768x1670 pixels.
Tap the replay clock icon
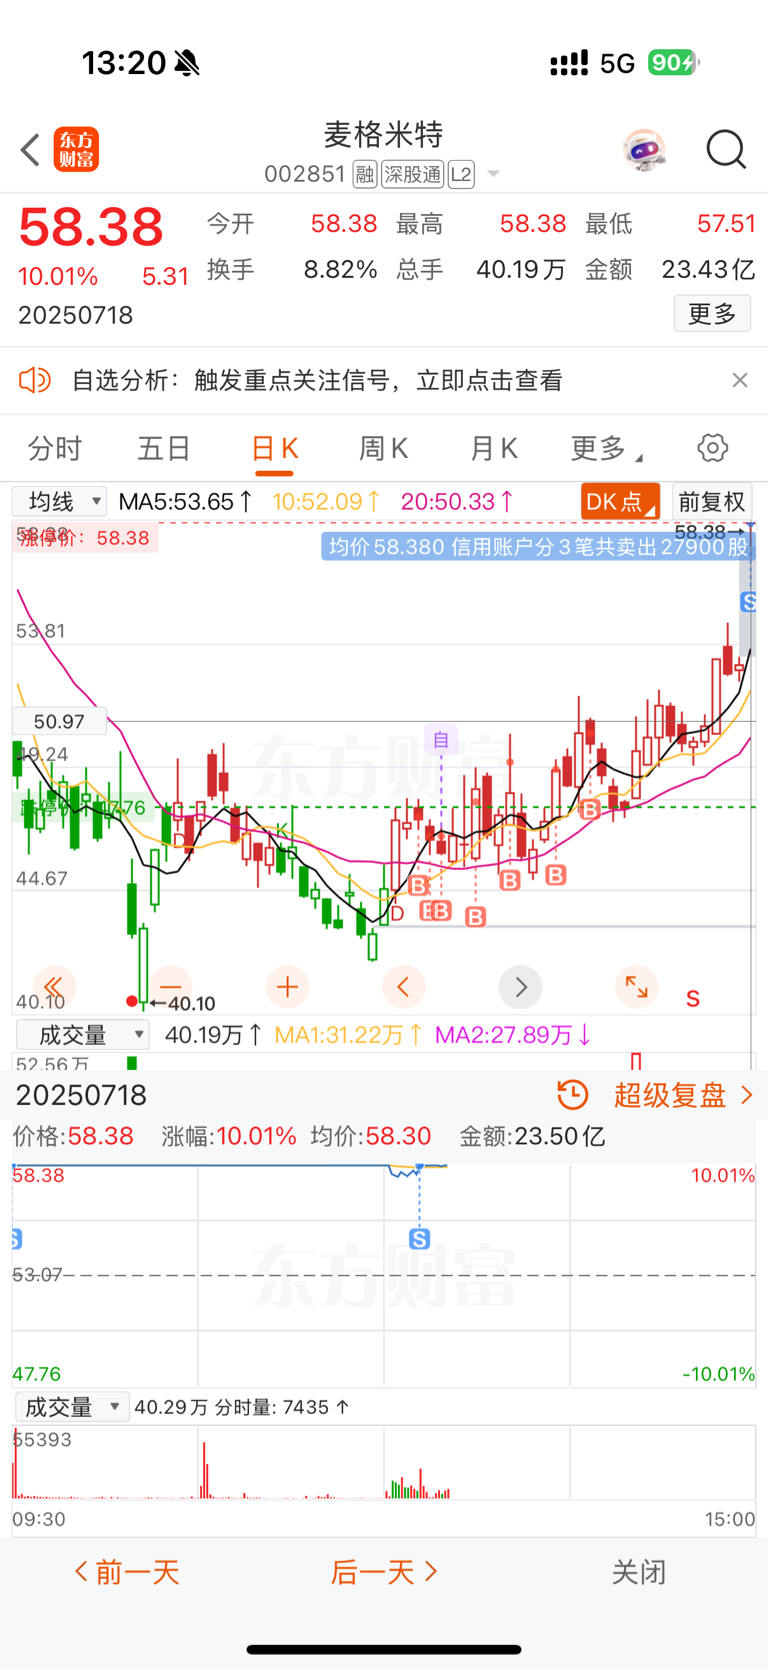[x=573, y=1095]
